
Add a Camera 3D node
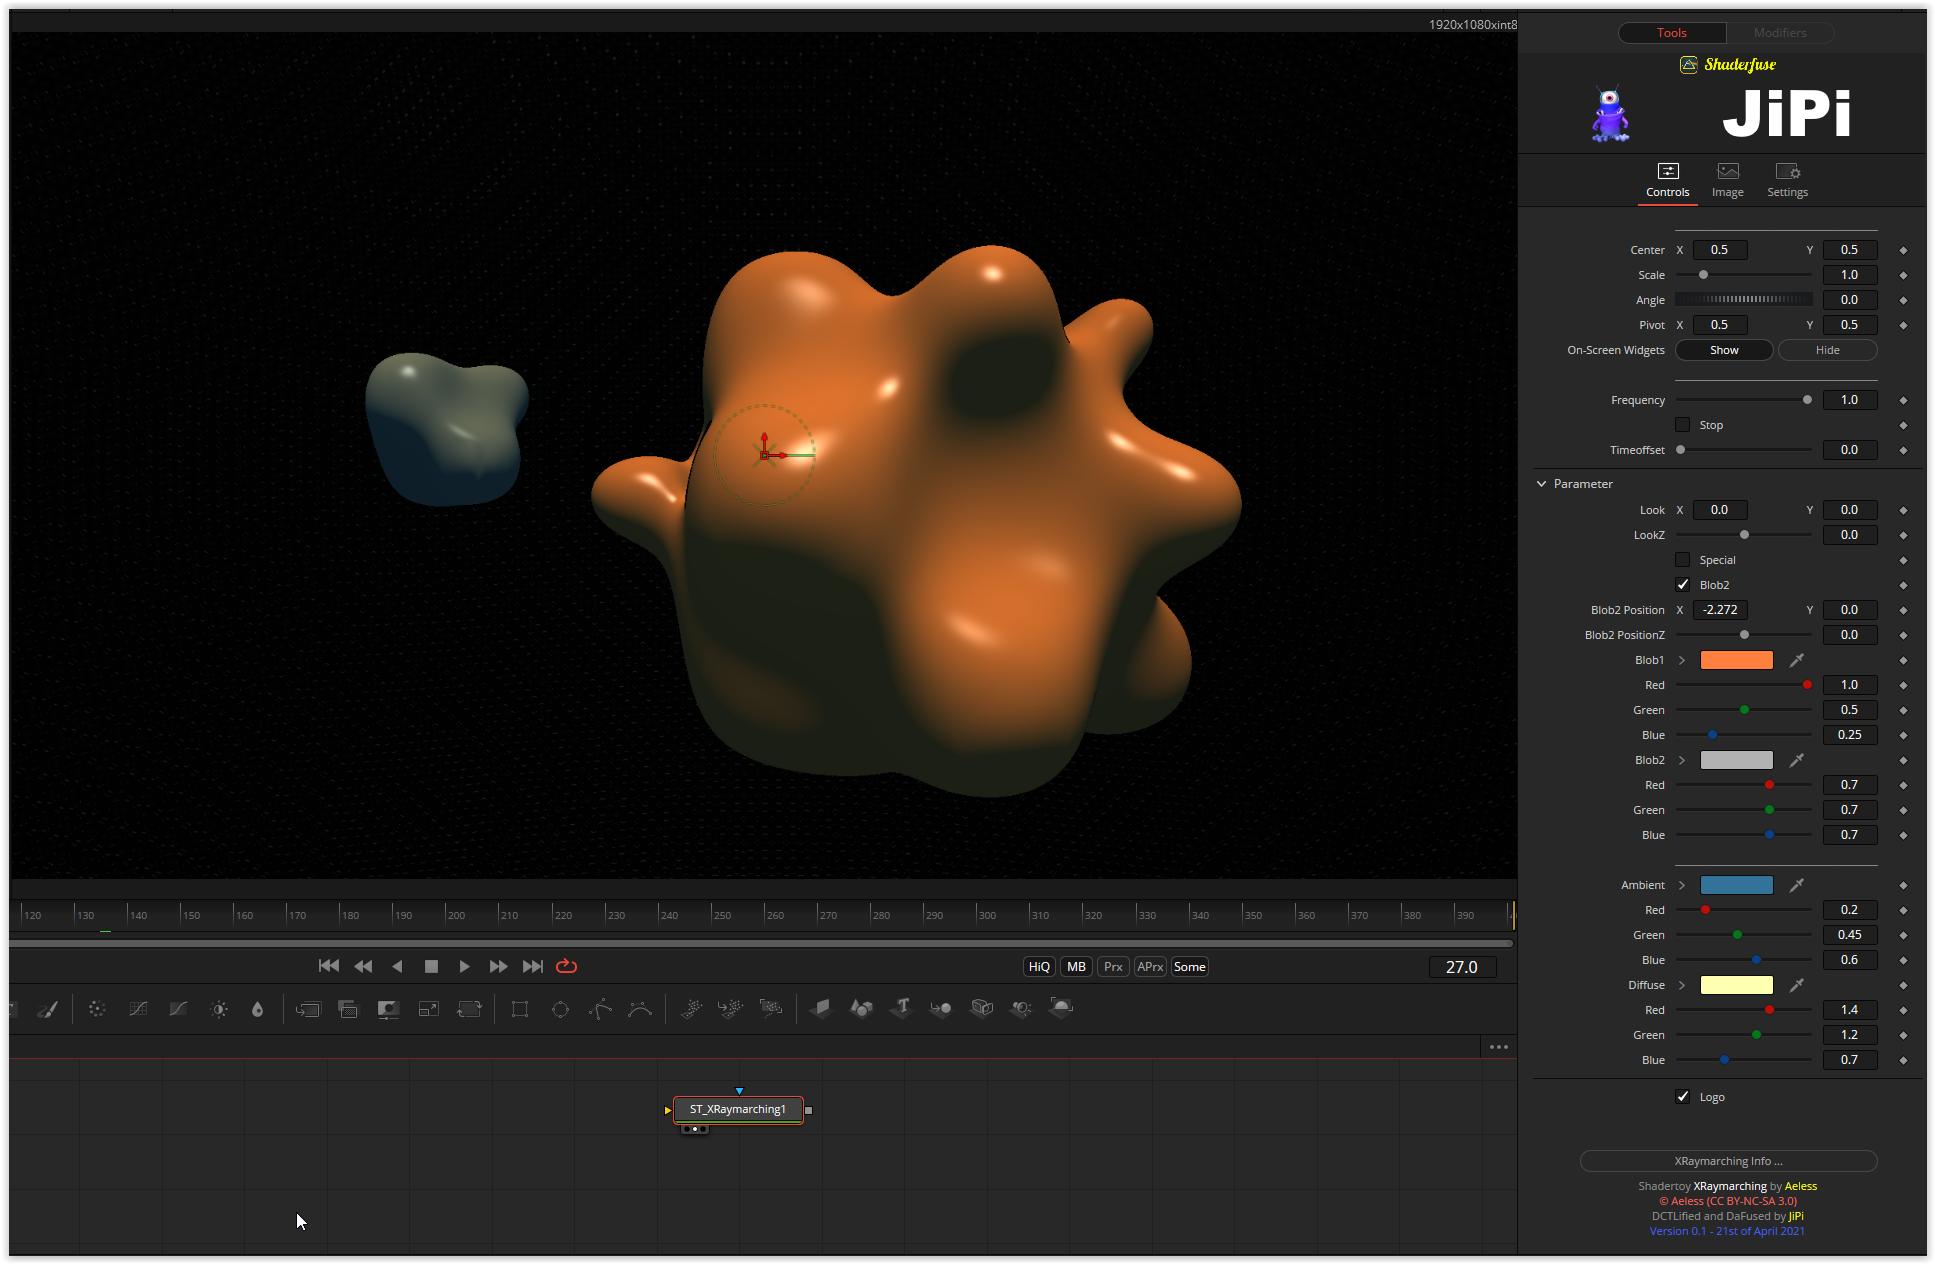click(x=982, y=1008)
